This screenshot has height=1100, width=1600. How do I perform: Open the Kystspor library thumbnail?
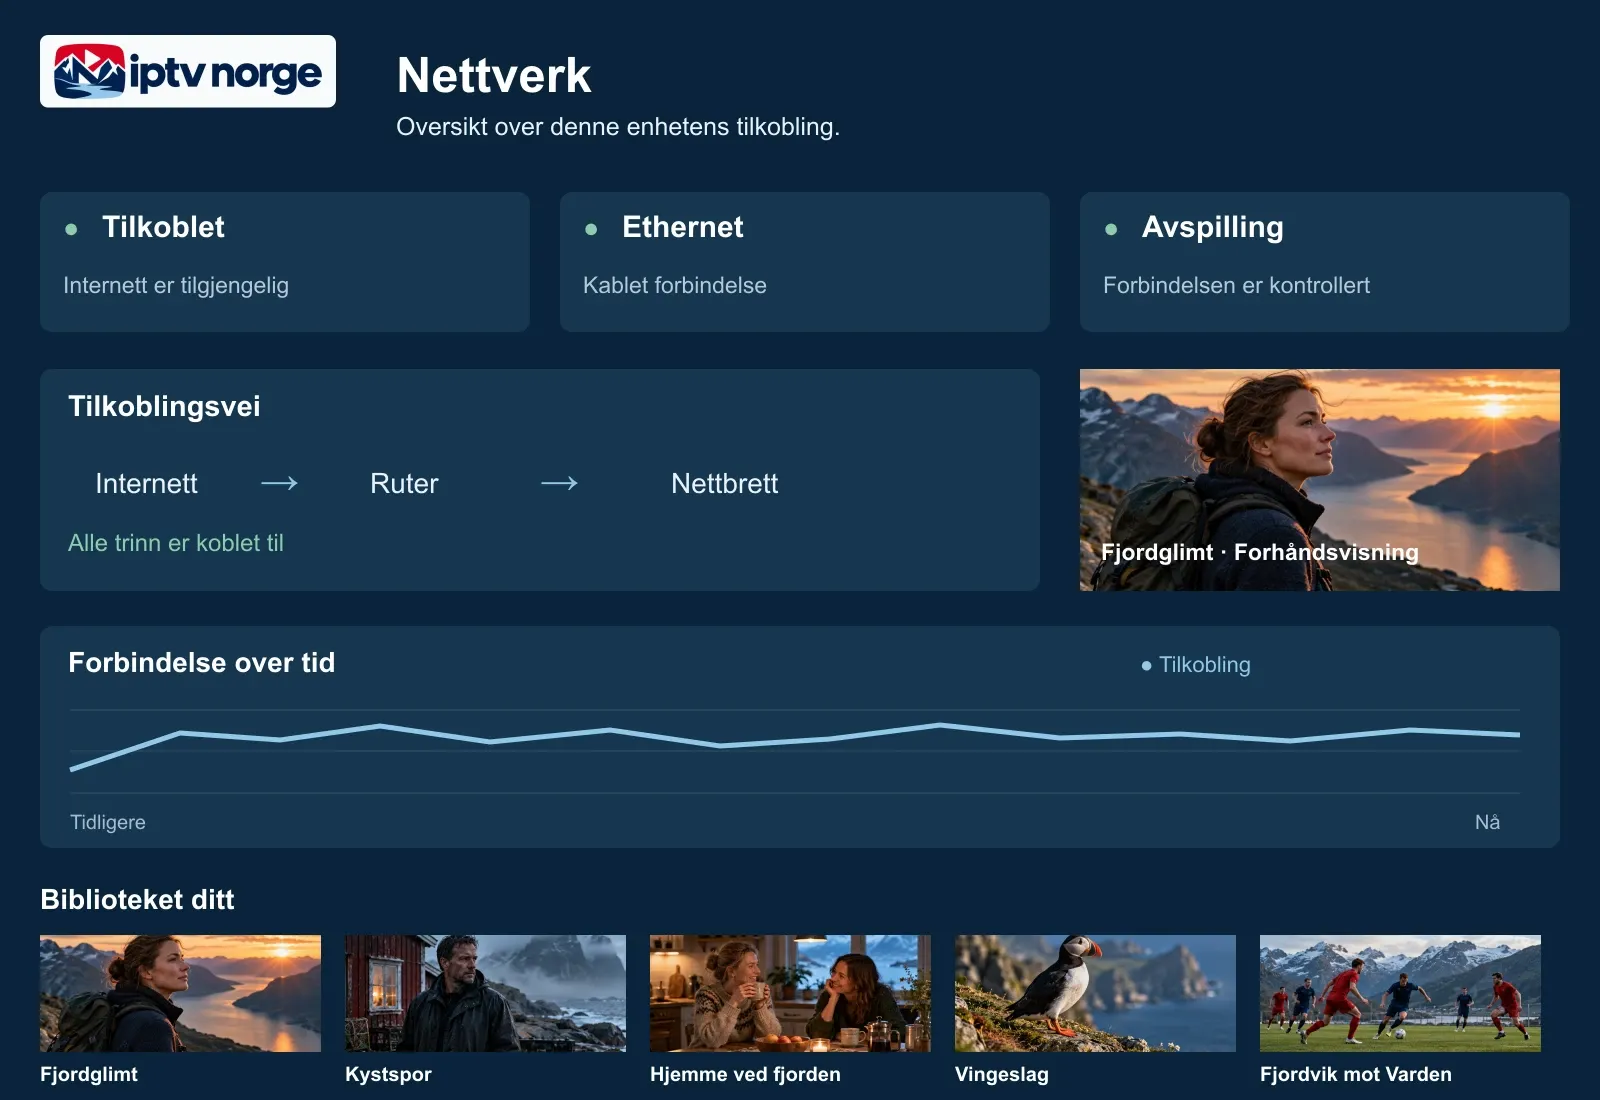(x=485, y=993)
